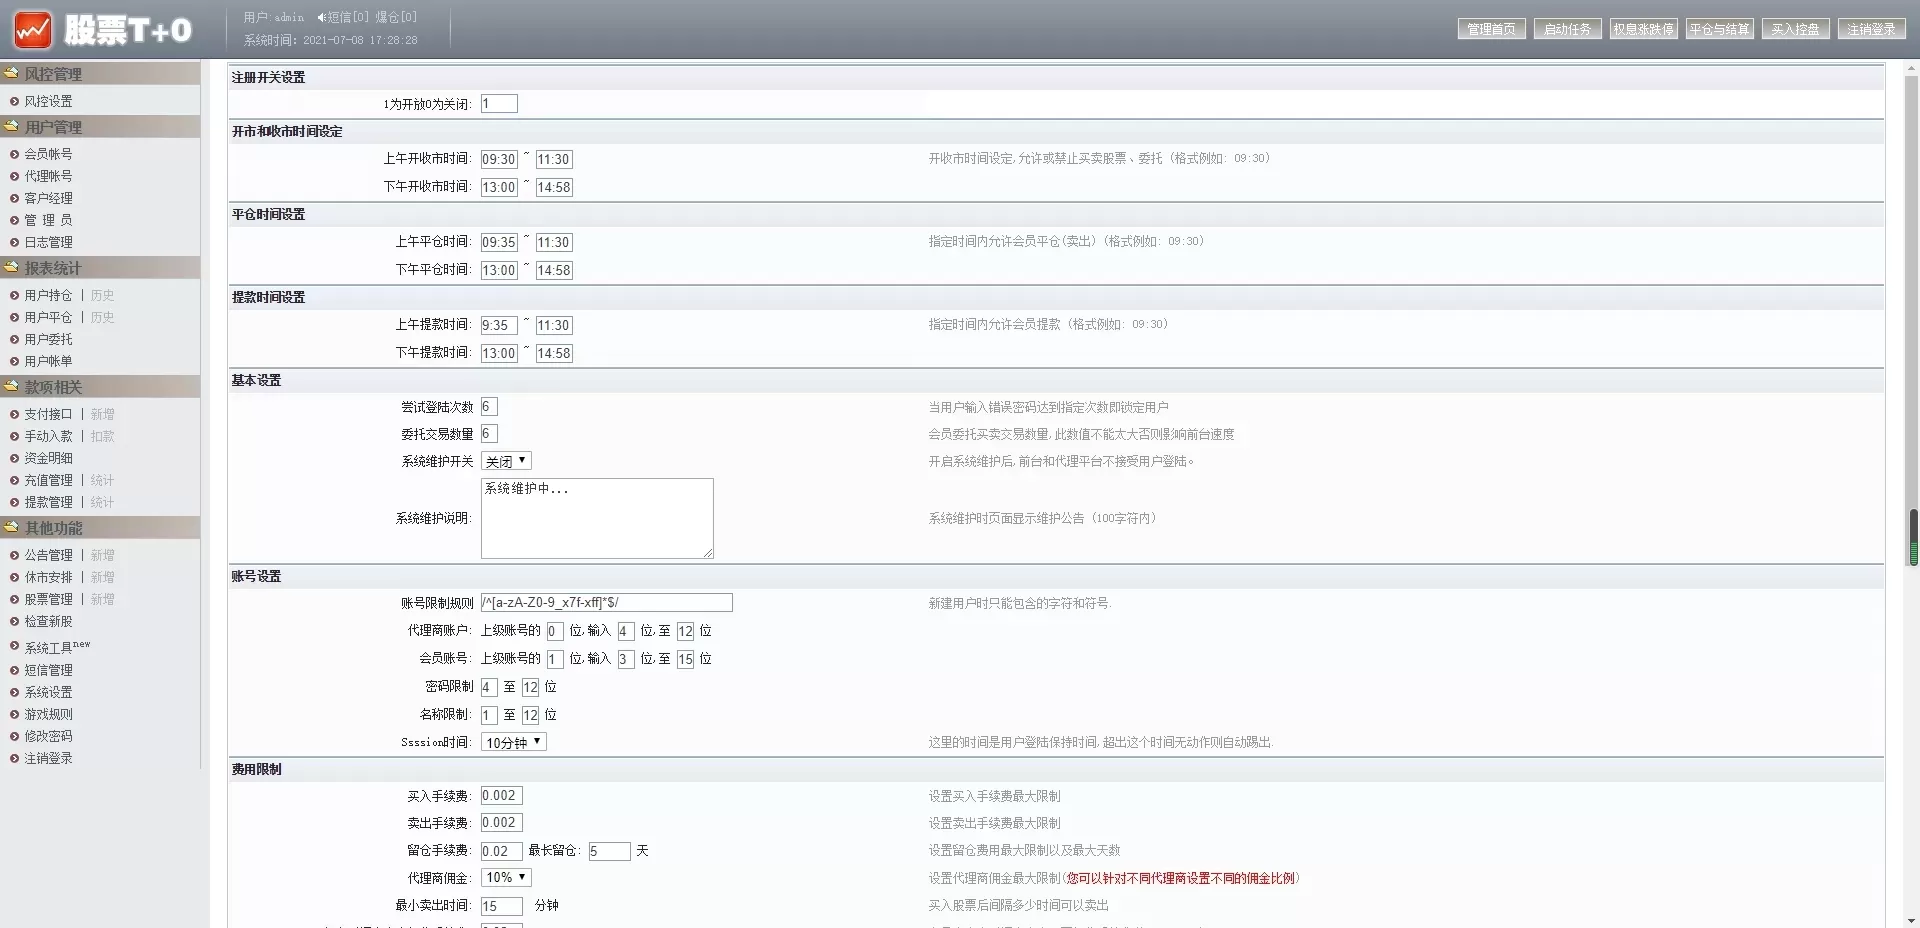Click the 历史 link beside 用户持仓
Screen dimensions: 1920x928
click(x=102, y=295)
